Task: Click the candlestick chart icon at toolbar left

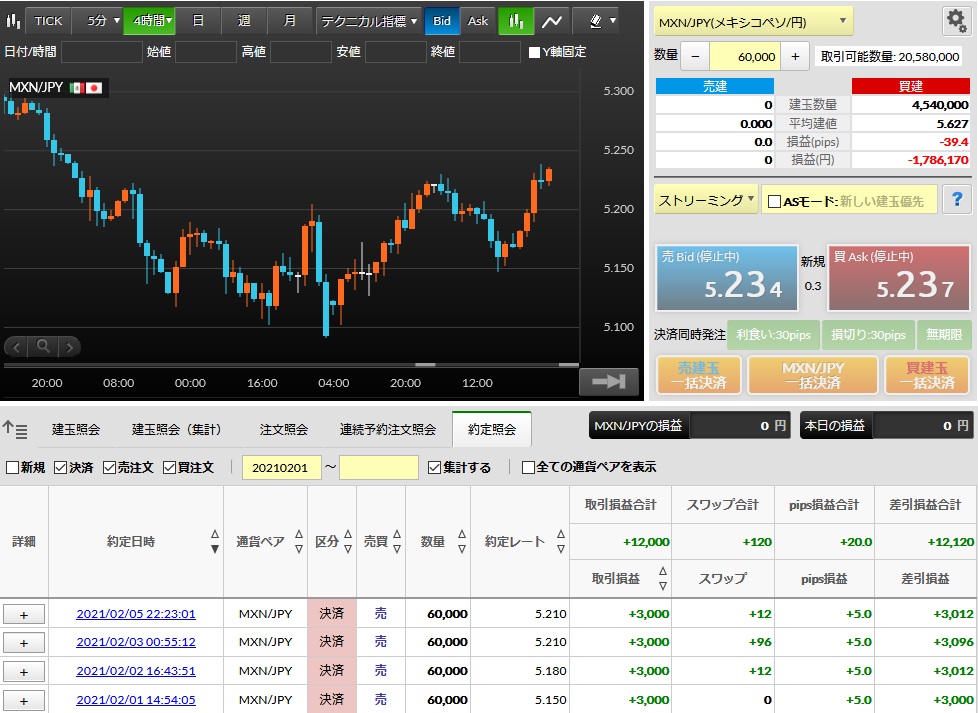Action: pos(12,21)
